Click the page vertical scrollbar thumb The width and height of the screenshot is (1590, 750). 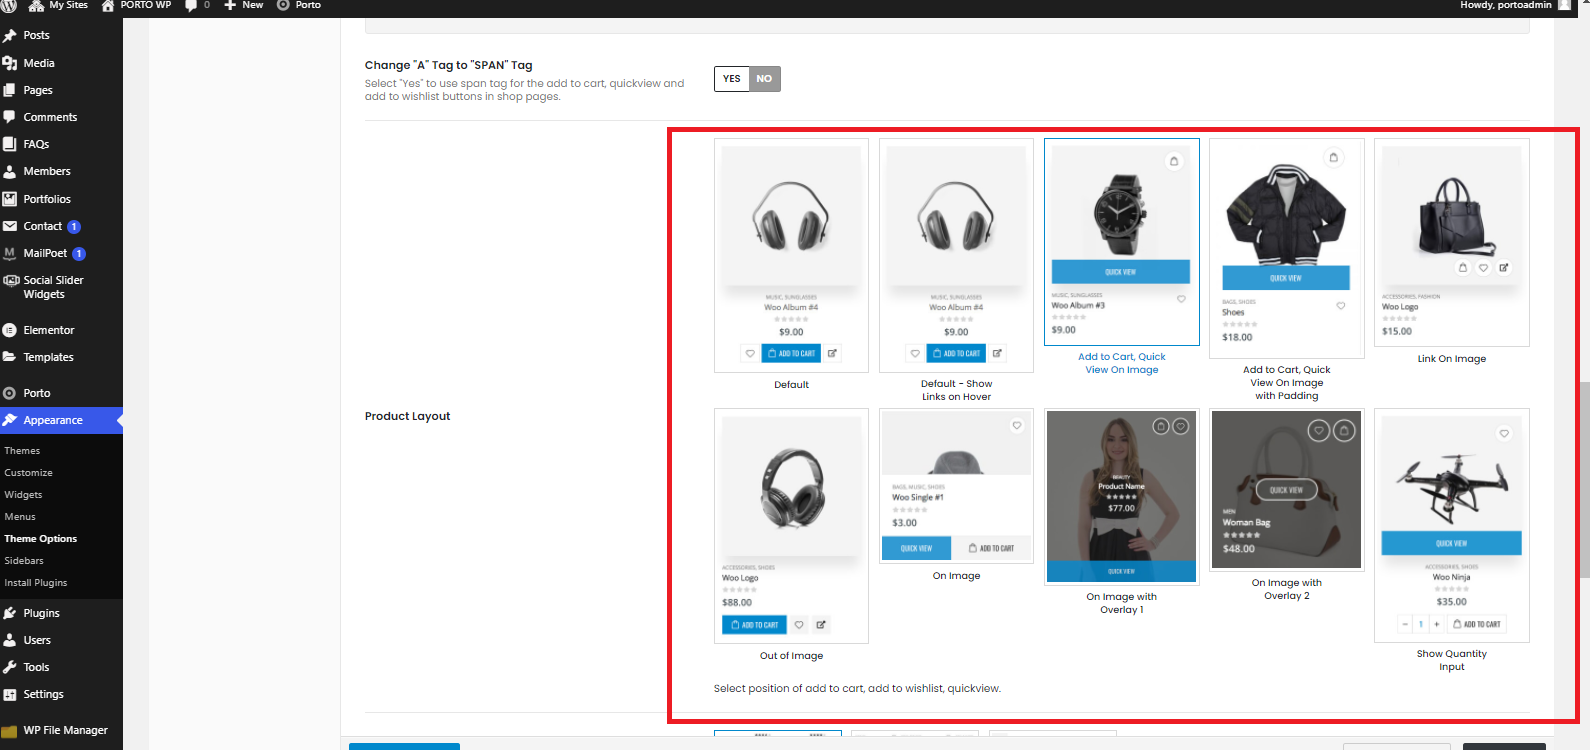click(1584, 480)
